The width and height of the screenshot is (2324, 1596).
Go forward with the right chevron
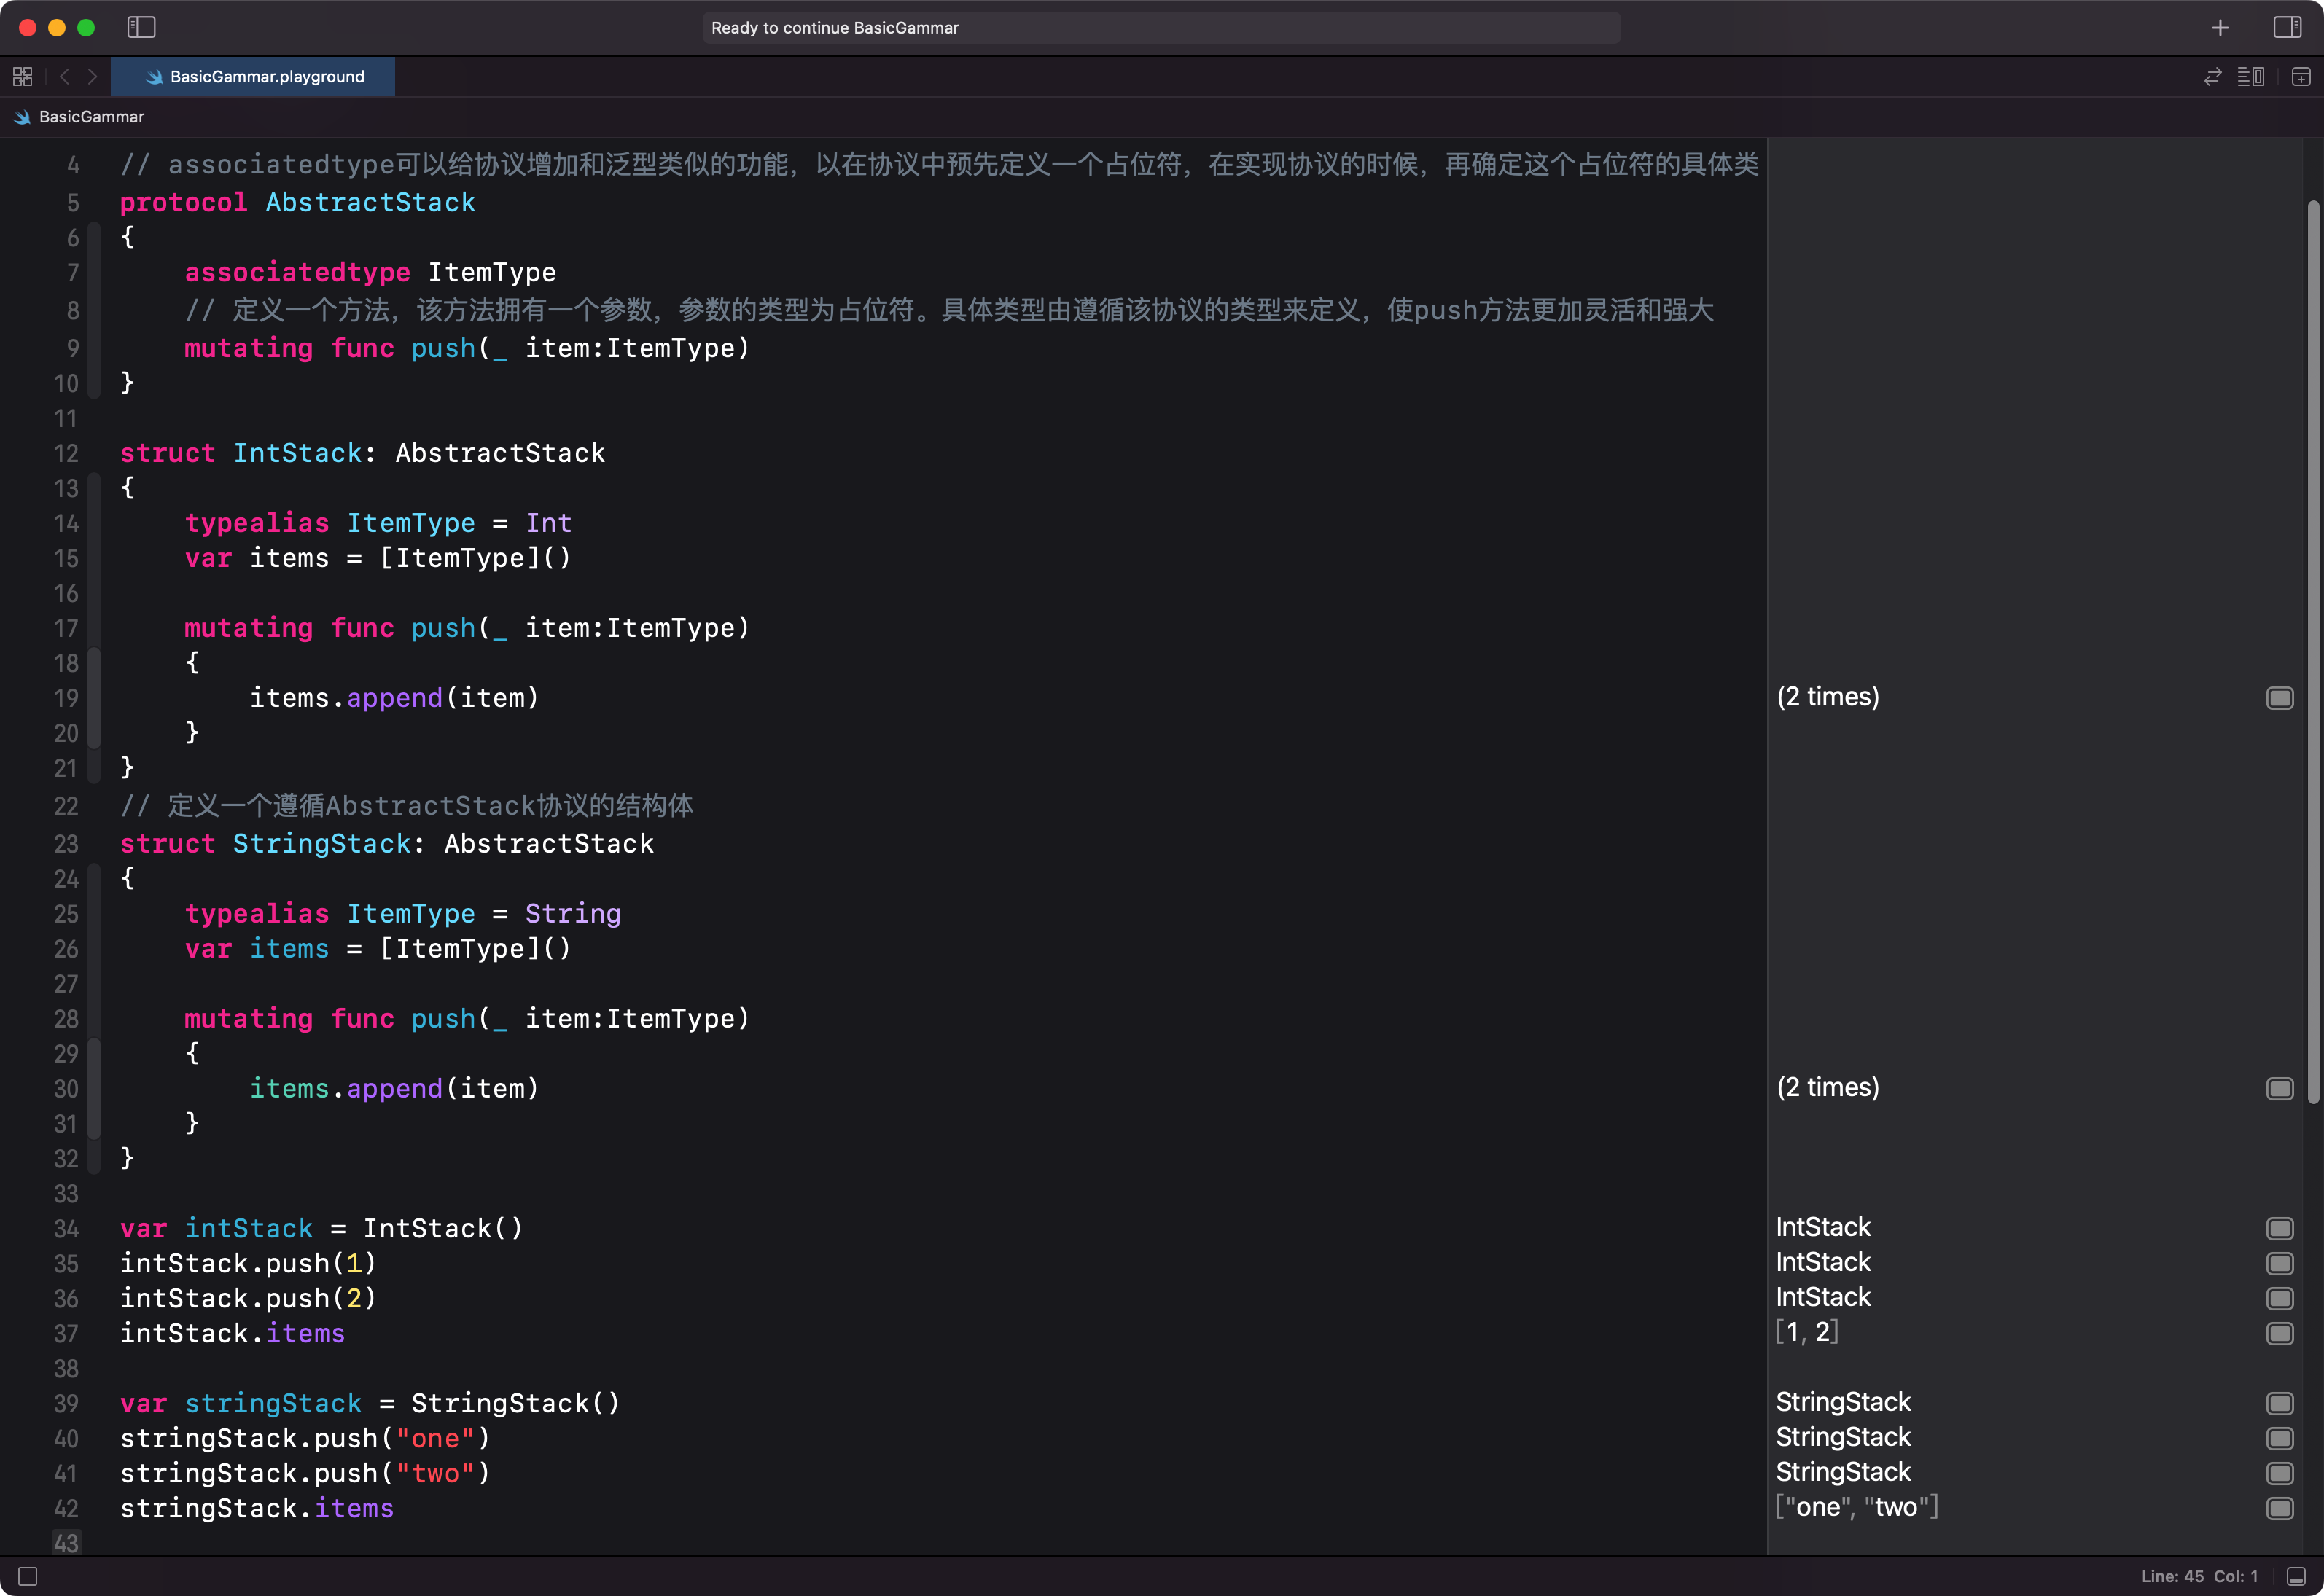pos(92,76)
